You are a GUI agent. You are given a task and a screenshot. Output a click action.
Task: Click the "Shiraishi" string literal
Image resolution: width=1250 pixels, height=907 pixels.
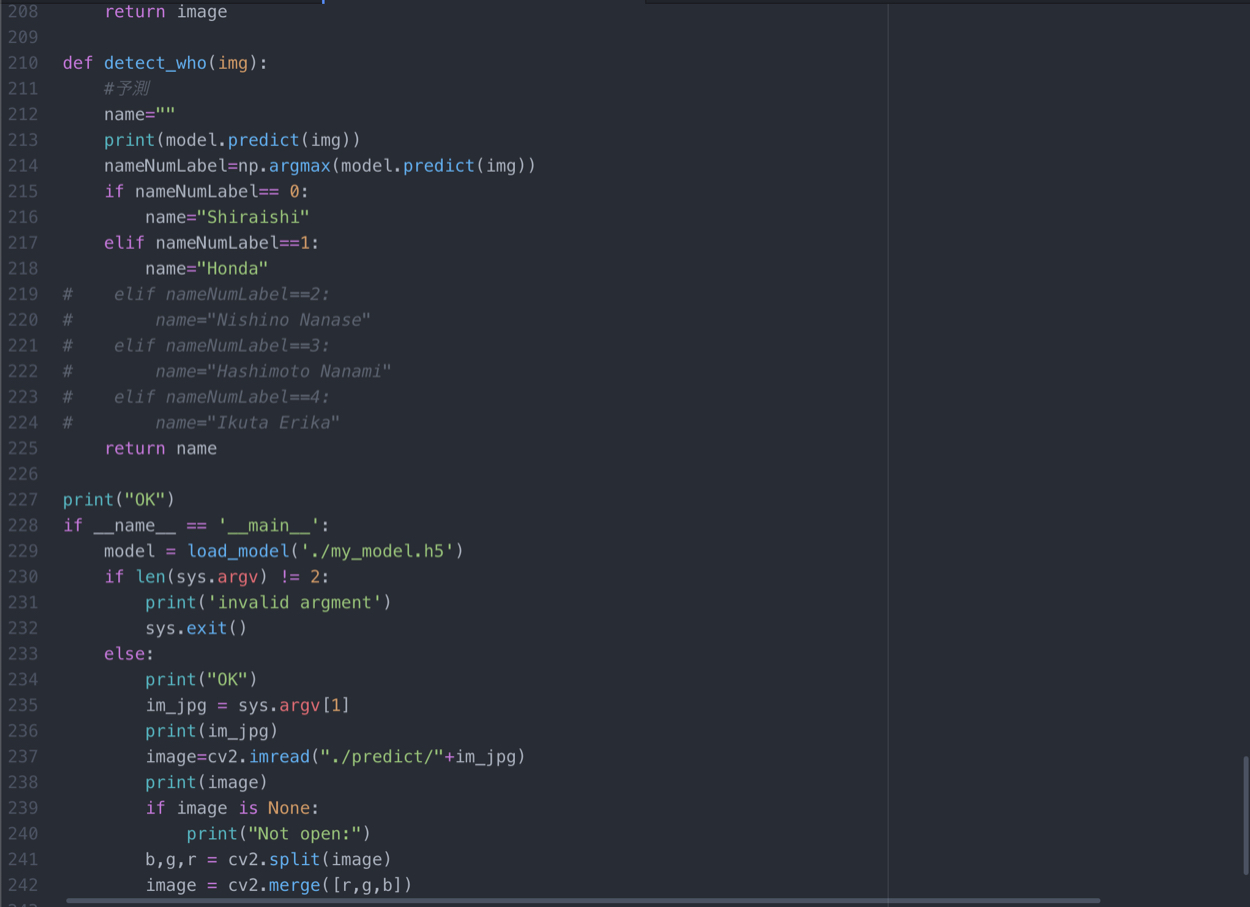[x=253, y=217]
